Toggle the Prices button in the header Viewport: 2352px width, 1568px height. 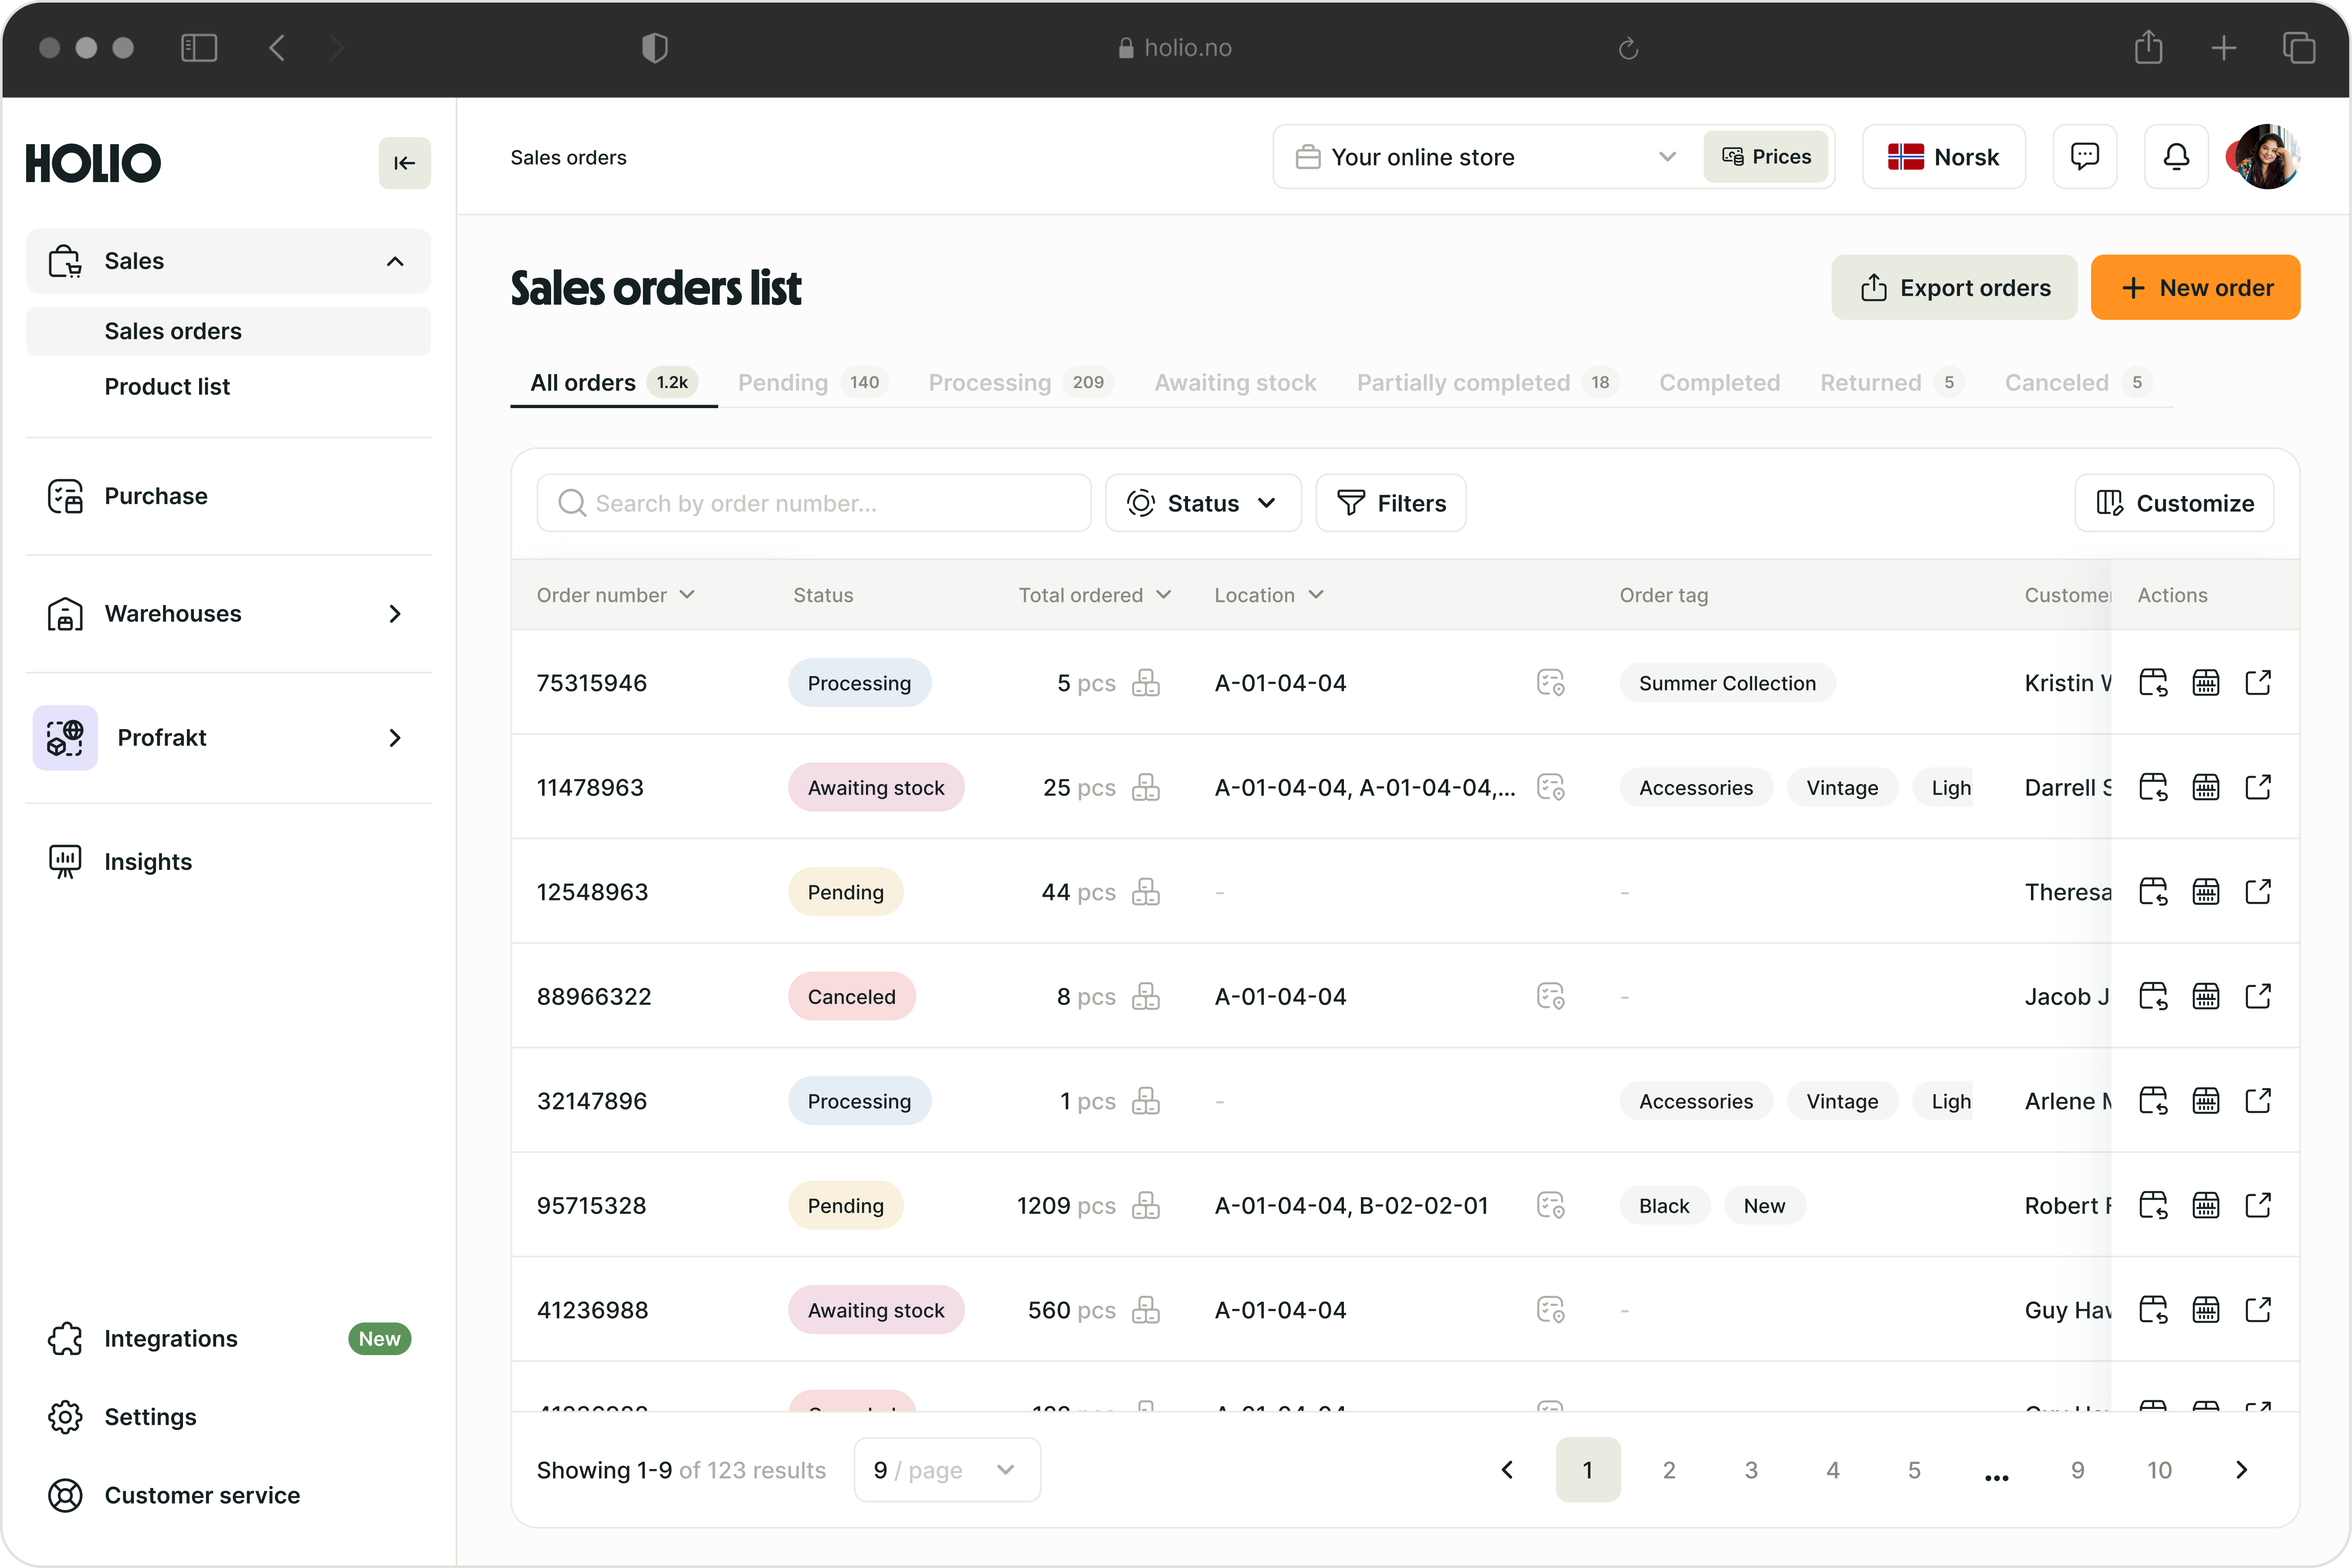[x=1765, y=157]
